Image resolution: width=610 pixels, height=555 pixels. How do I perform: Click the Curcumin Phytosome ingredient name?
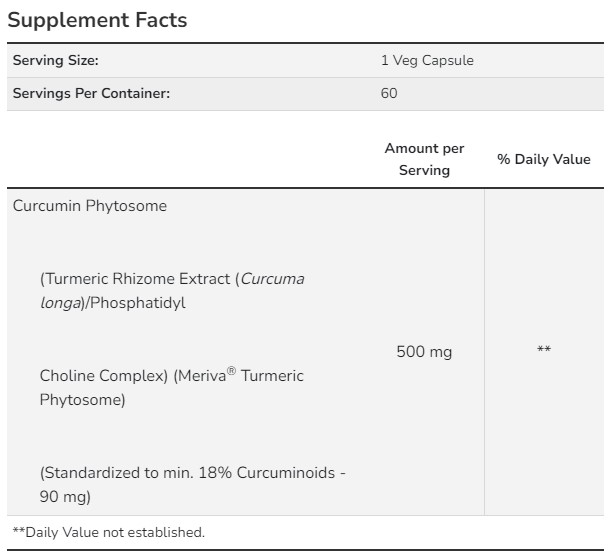point(89,206)
